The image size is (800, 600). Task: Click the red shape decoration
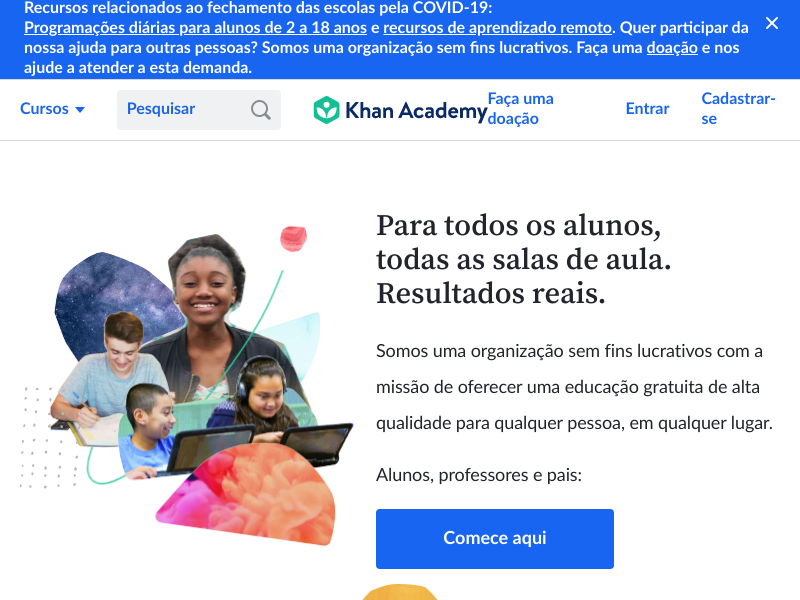point(293,239)
